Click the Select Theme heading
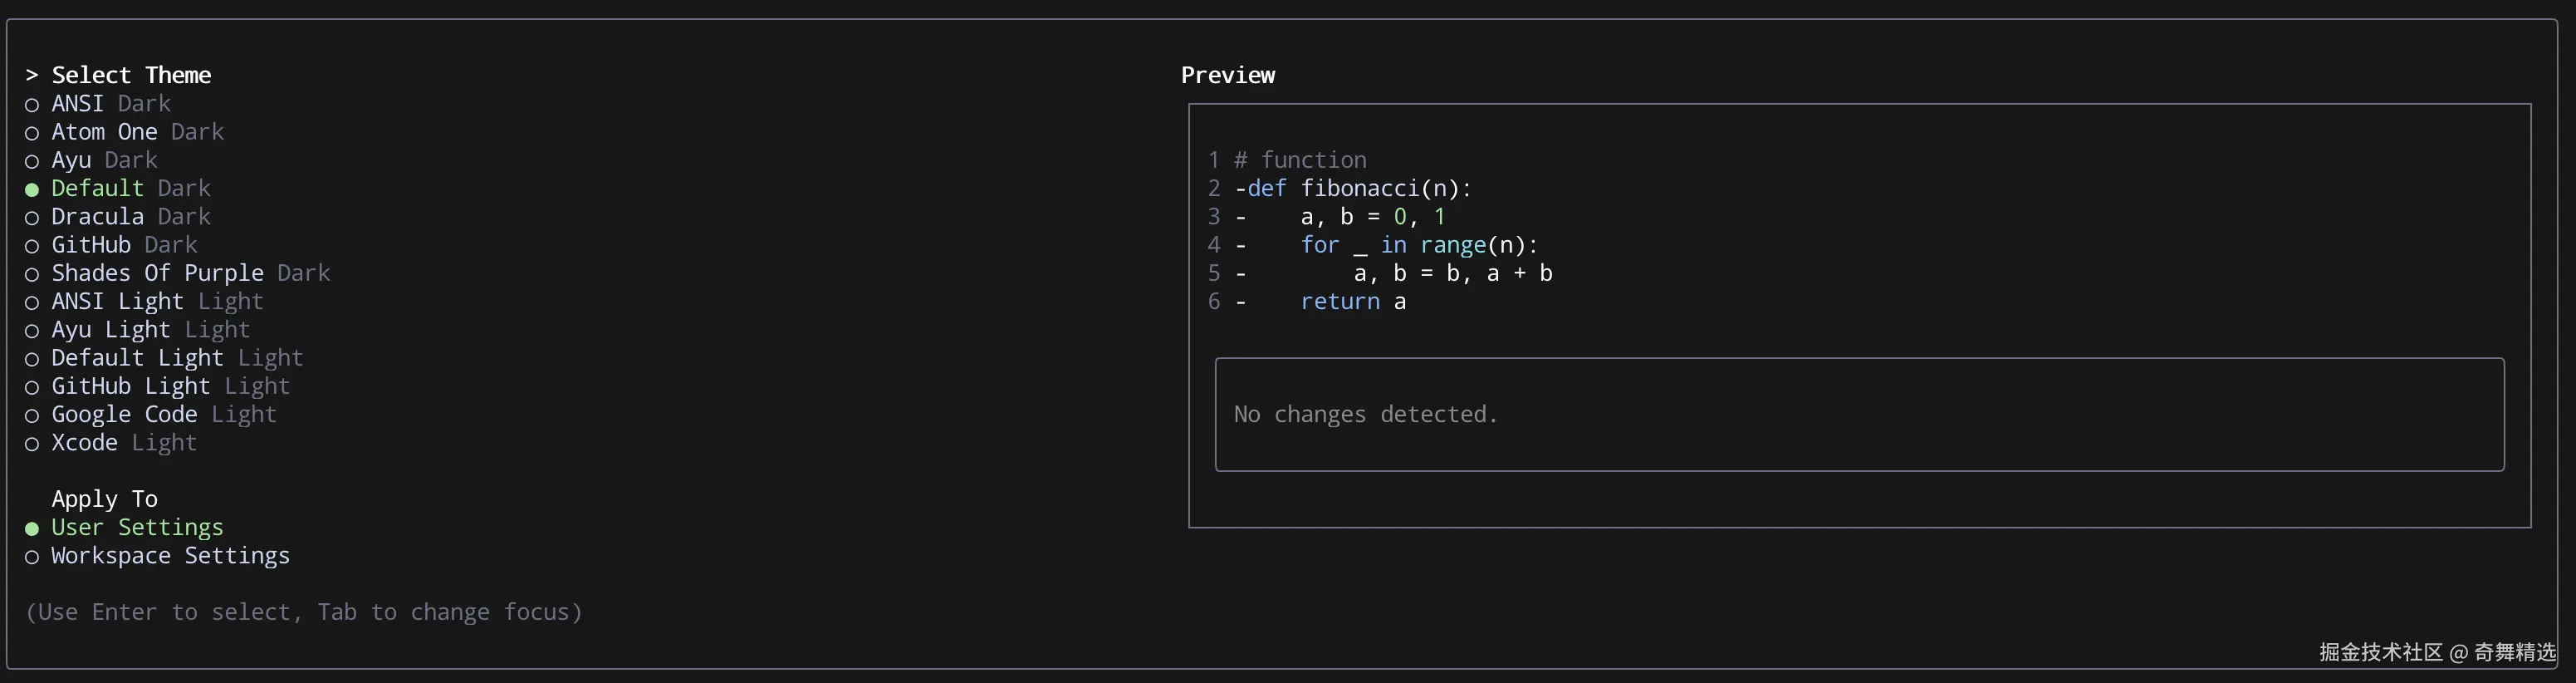This screenshot has height=683, width=2576. click(x=131, y=75)
